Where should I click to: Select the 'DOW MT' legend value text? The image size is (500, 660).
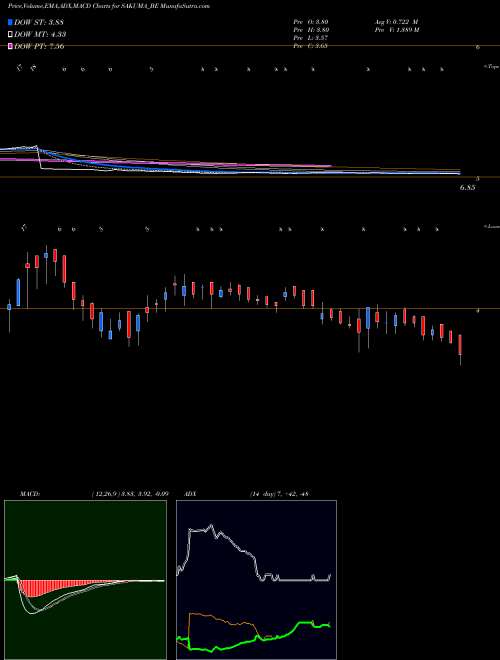point(40,35)
